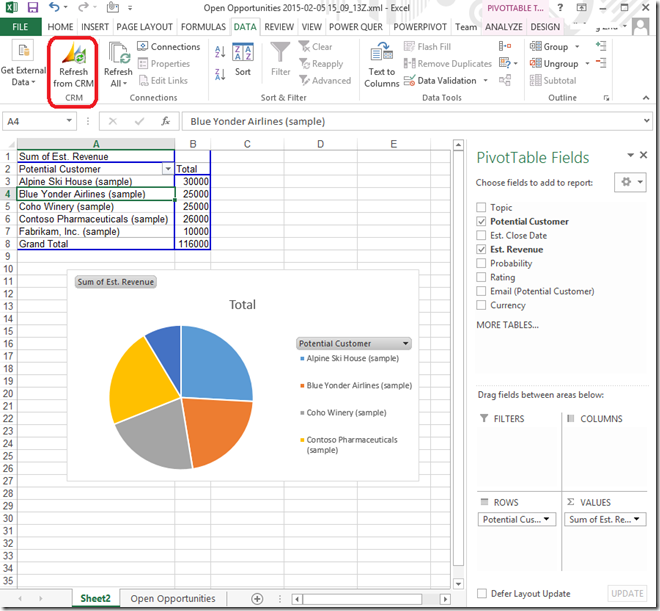Click the Excel Help question mark icon
This screenshot has height=611, width=660.
tap(560, 8)
